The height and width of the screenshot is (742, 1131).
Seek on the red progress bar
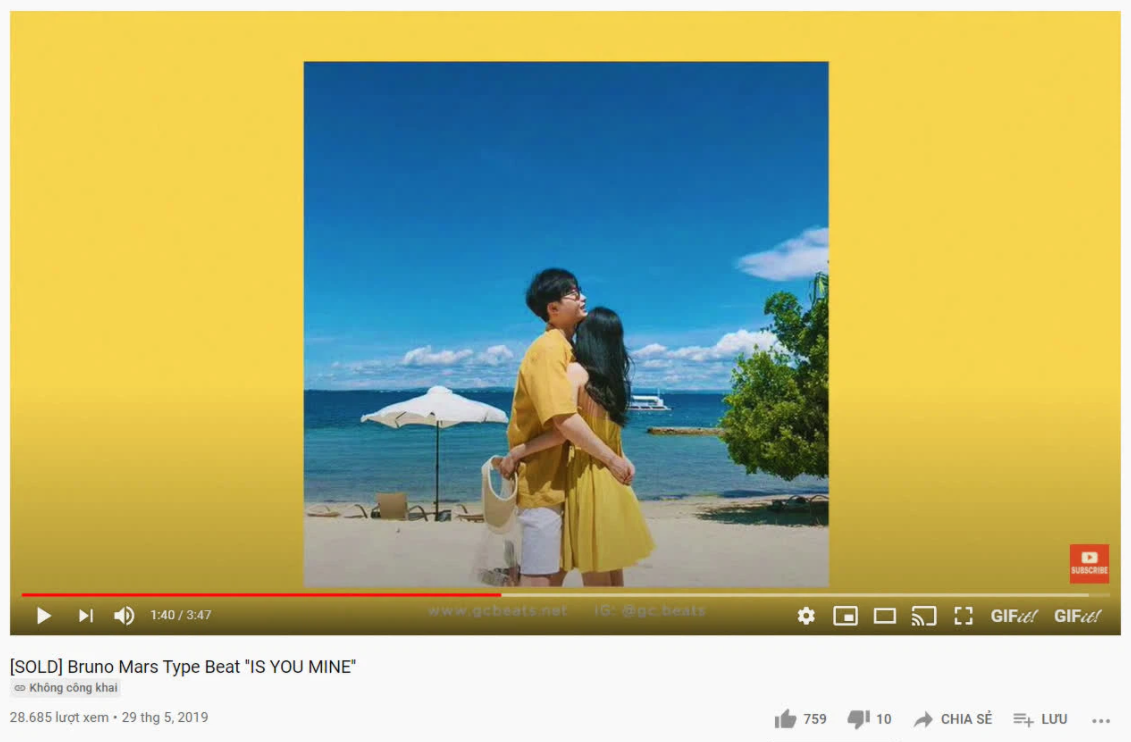coord(261,595)
